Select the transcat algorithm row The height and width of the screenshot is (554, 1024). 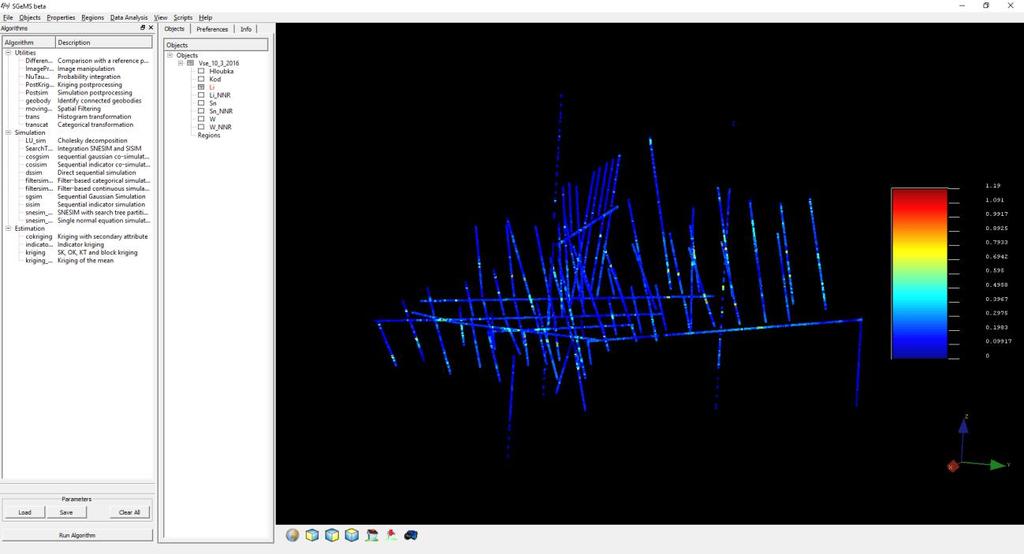[78, 125]
